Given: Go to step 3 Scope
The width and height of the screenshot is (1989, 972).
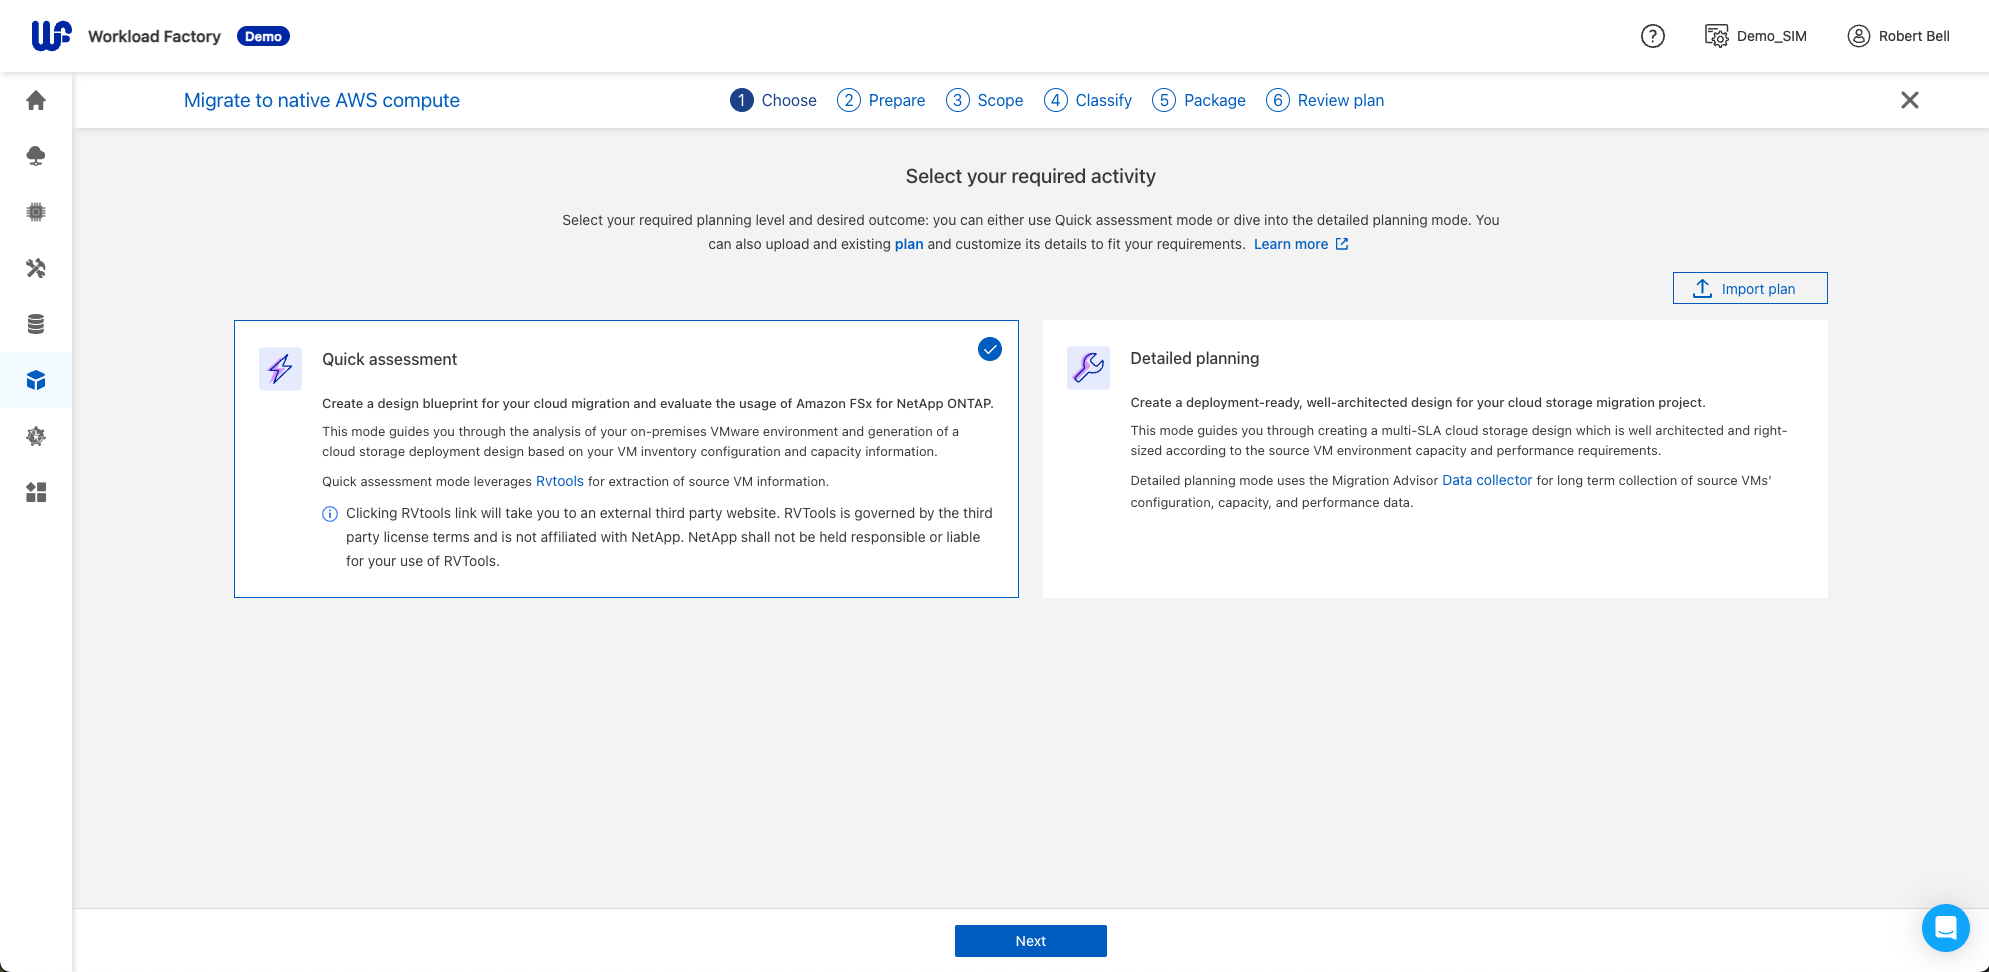Looking at the screenshot, I should (985, 100).
